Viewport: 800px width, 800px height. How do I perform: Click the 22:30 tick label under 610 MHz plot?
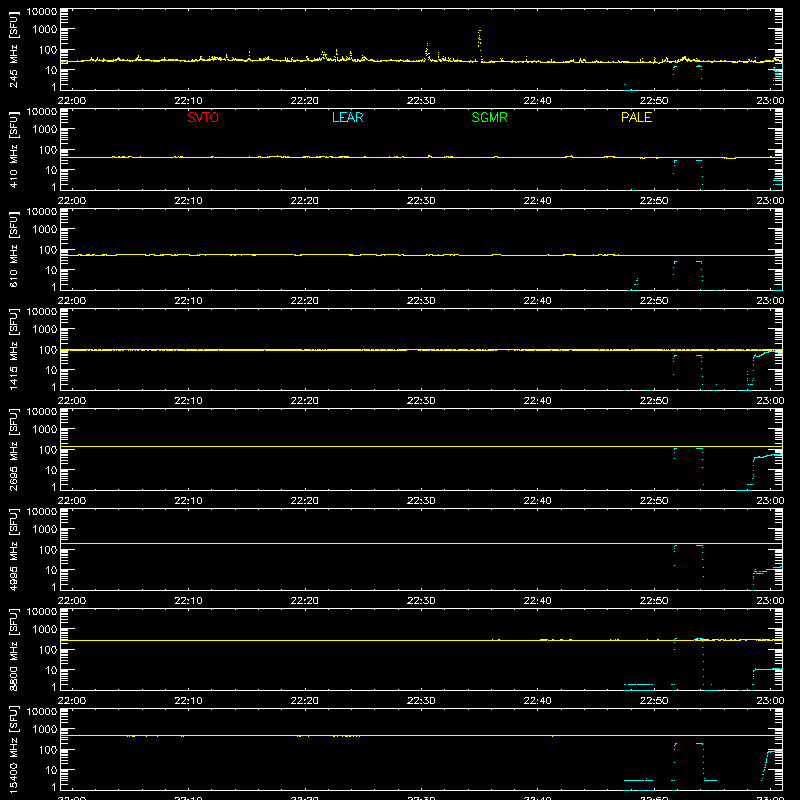pos(421,301)
